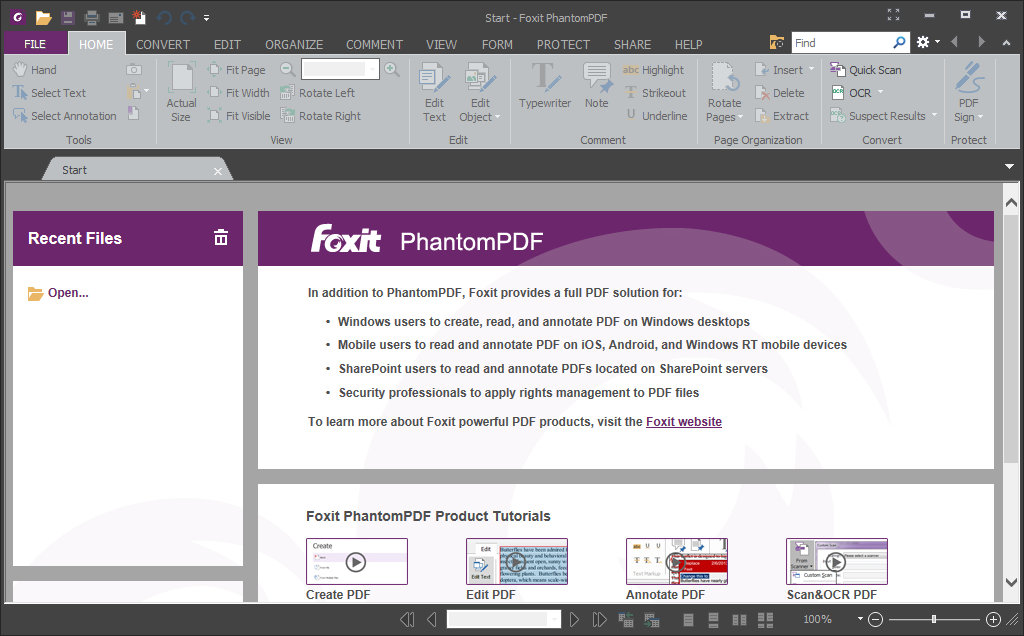The height and width of the screenshot is (636, 1024).
Task: Expand the OCR dropdown
Action: (x=880, y=92)
